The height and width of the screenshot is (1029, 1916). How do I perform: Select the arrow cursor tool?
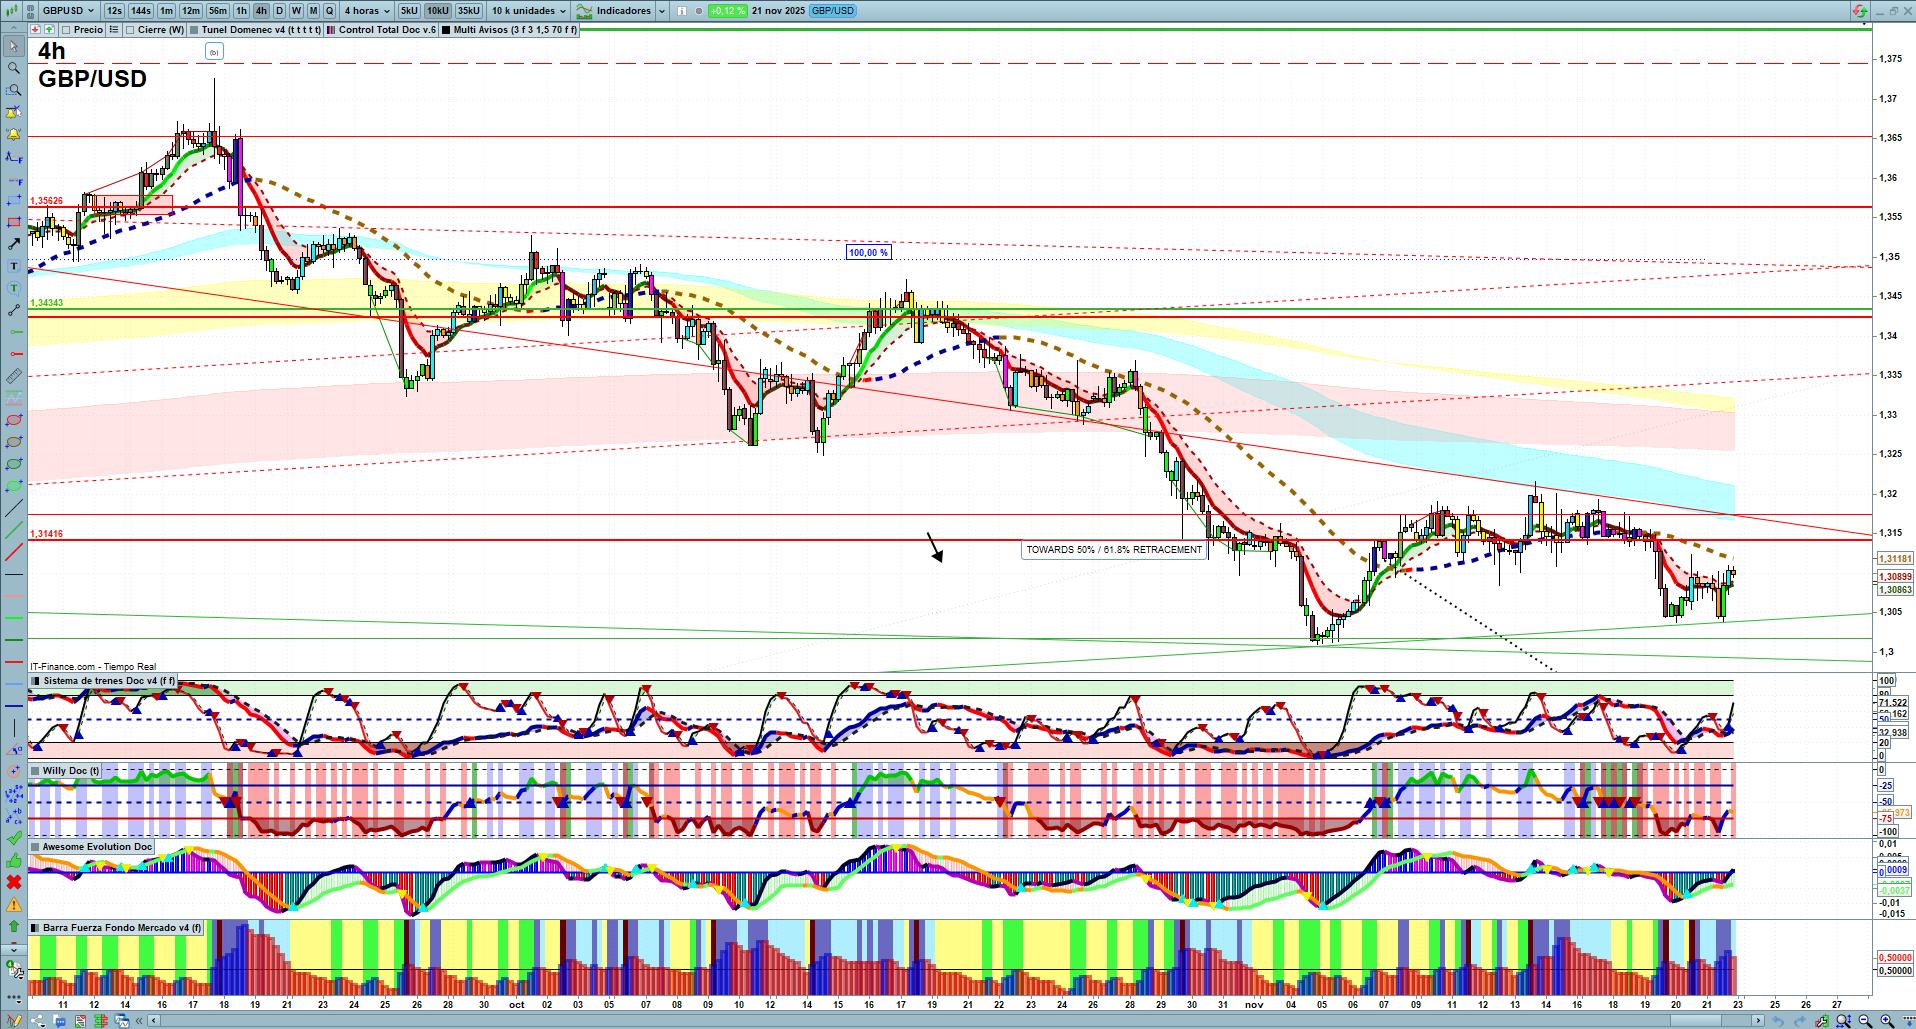point(13,46)
